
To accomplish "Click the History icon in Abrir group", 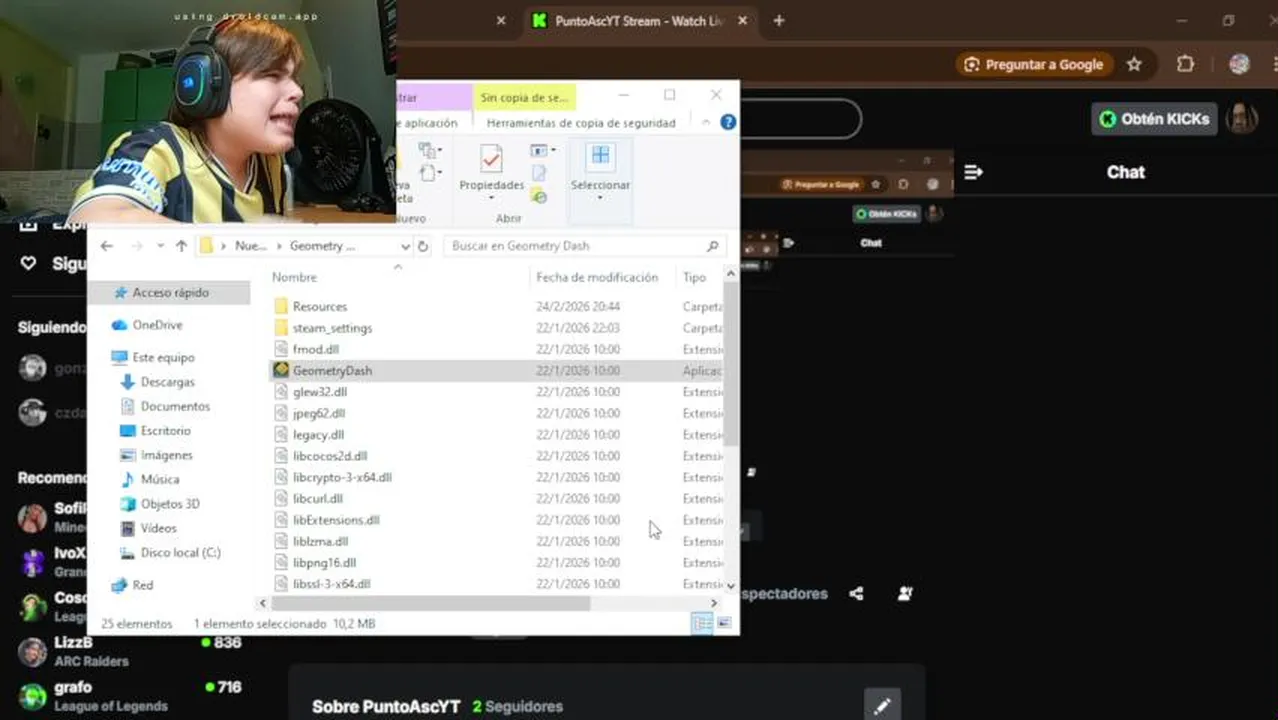I will point(539,197).
